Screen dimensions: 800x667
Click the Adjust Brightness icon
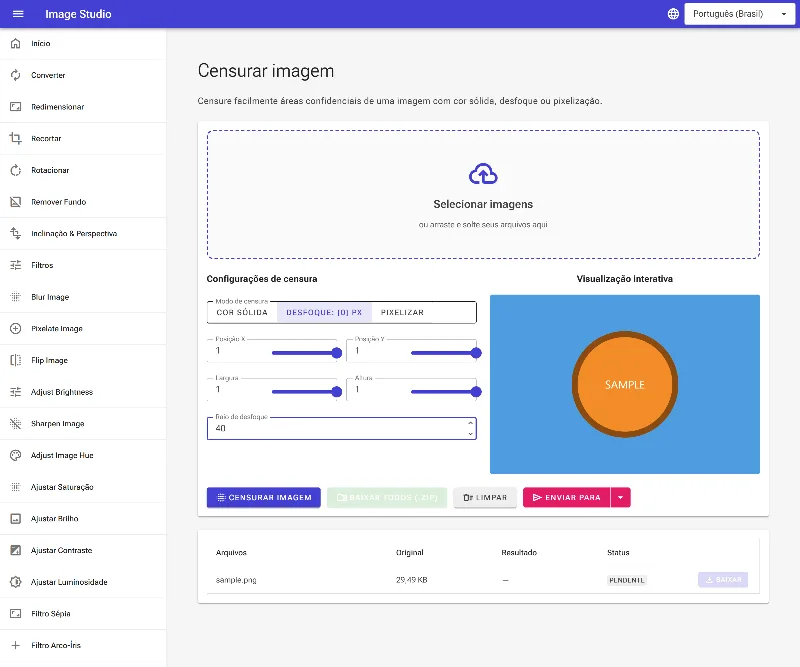16,392
